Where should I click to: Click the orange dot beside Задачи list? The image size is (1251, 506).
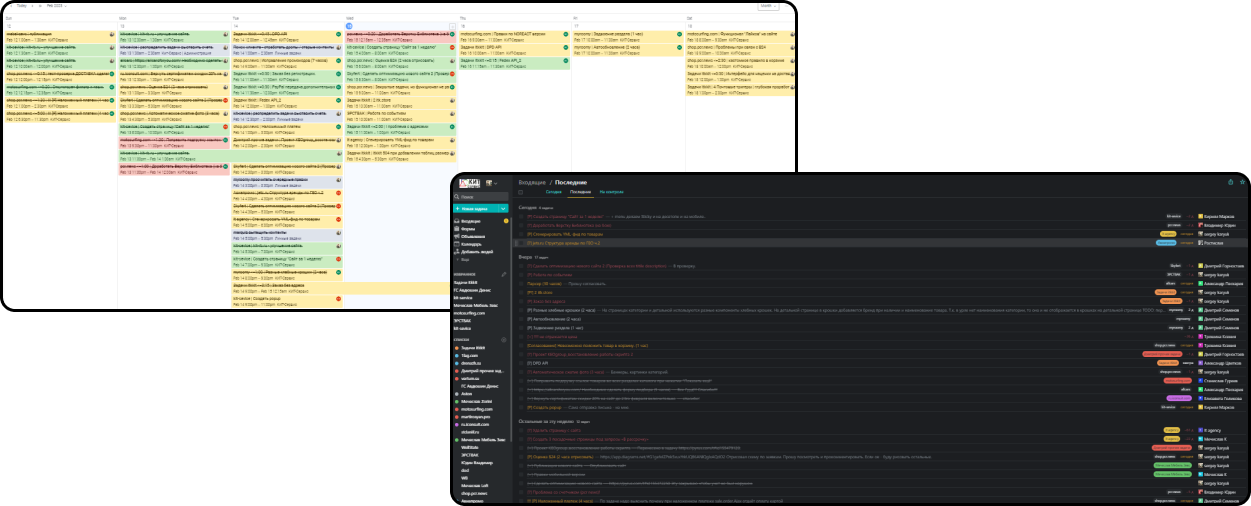point(456,347)
